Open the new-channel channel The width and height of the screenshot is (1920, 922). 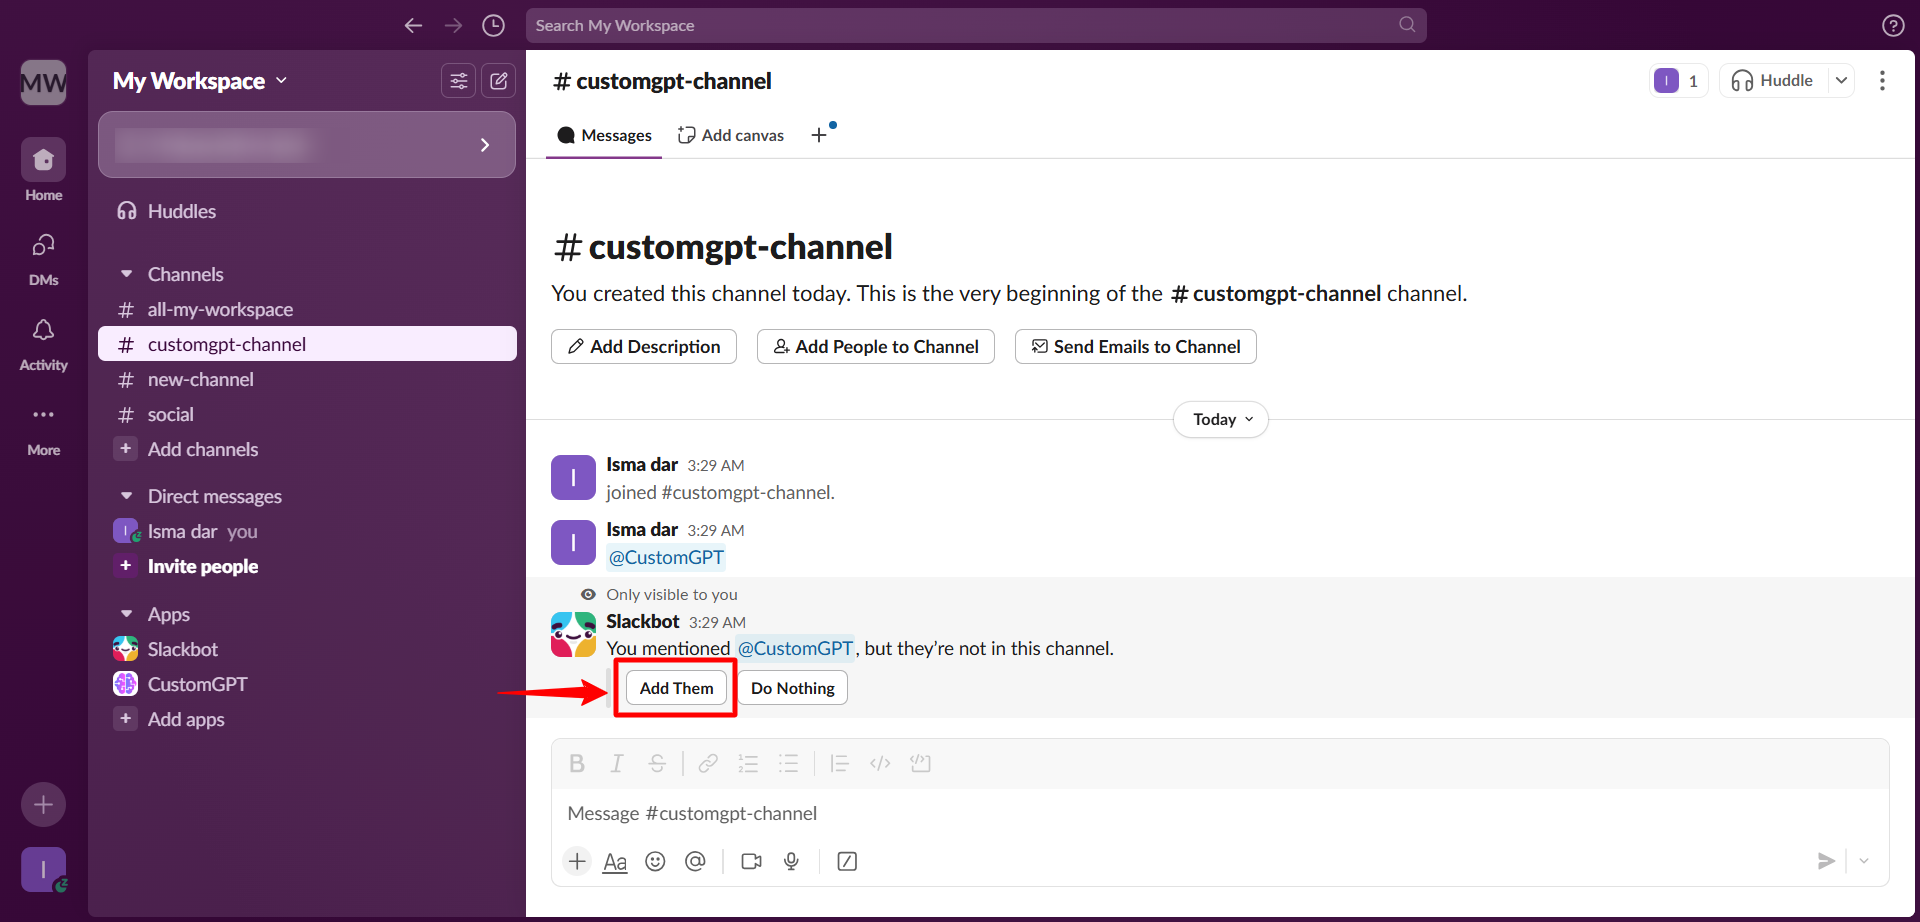pos(307,379)
